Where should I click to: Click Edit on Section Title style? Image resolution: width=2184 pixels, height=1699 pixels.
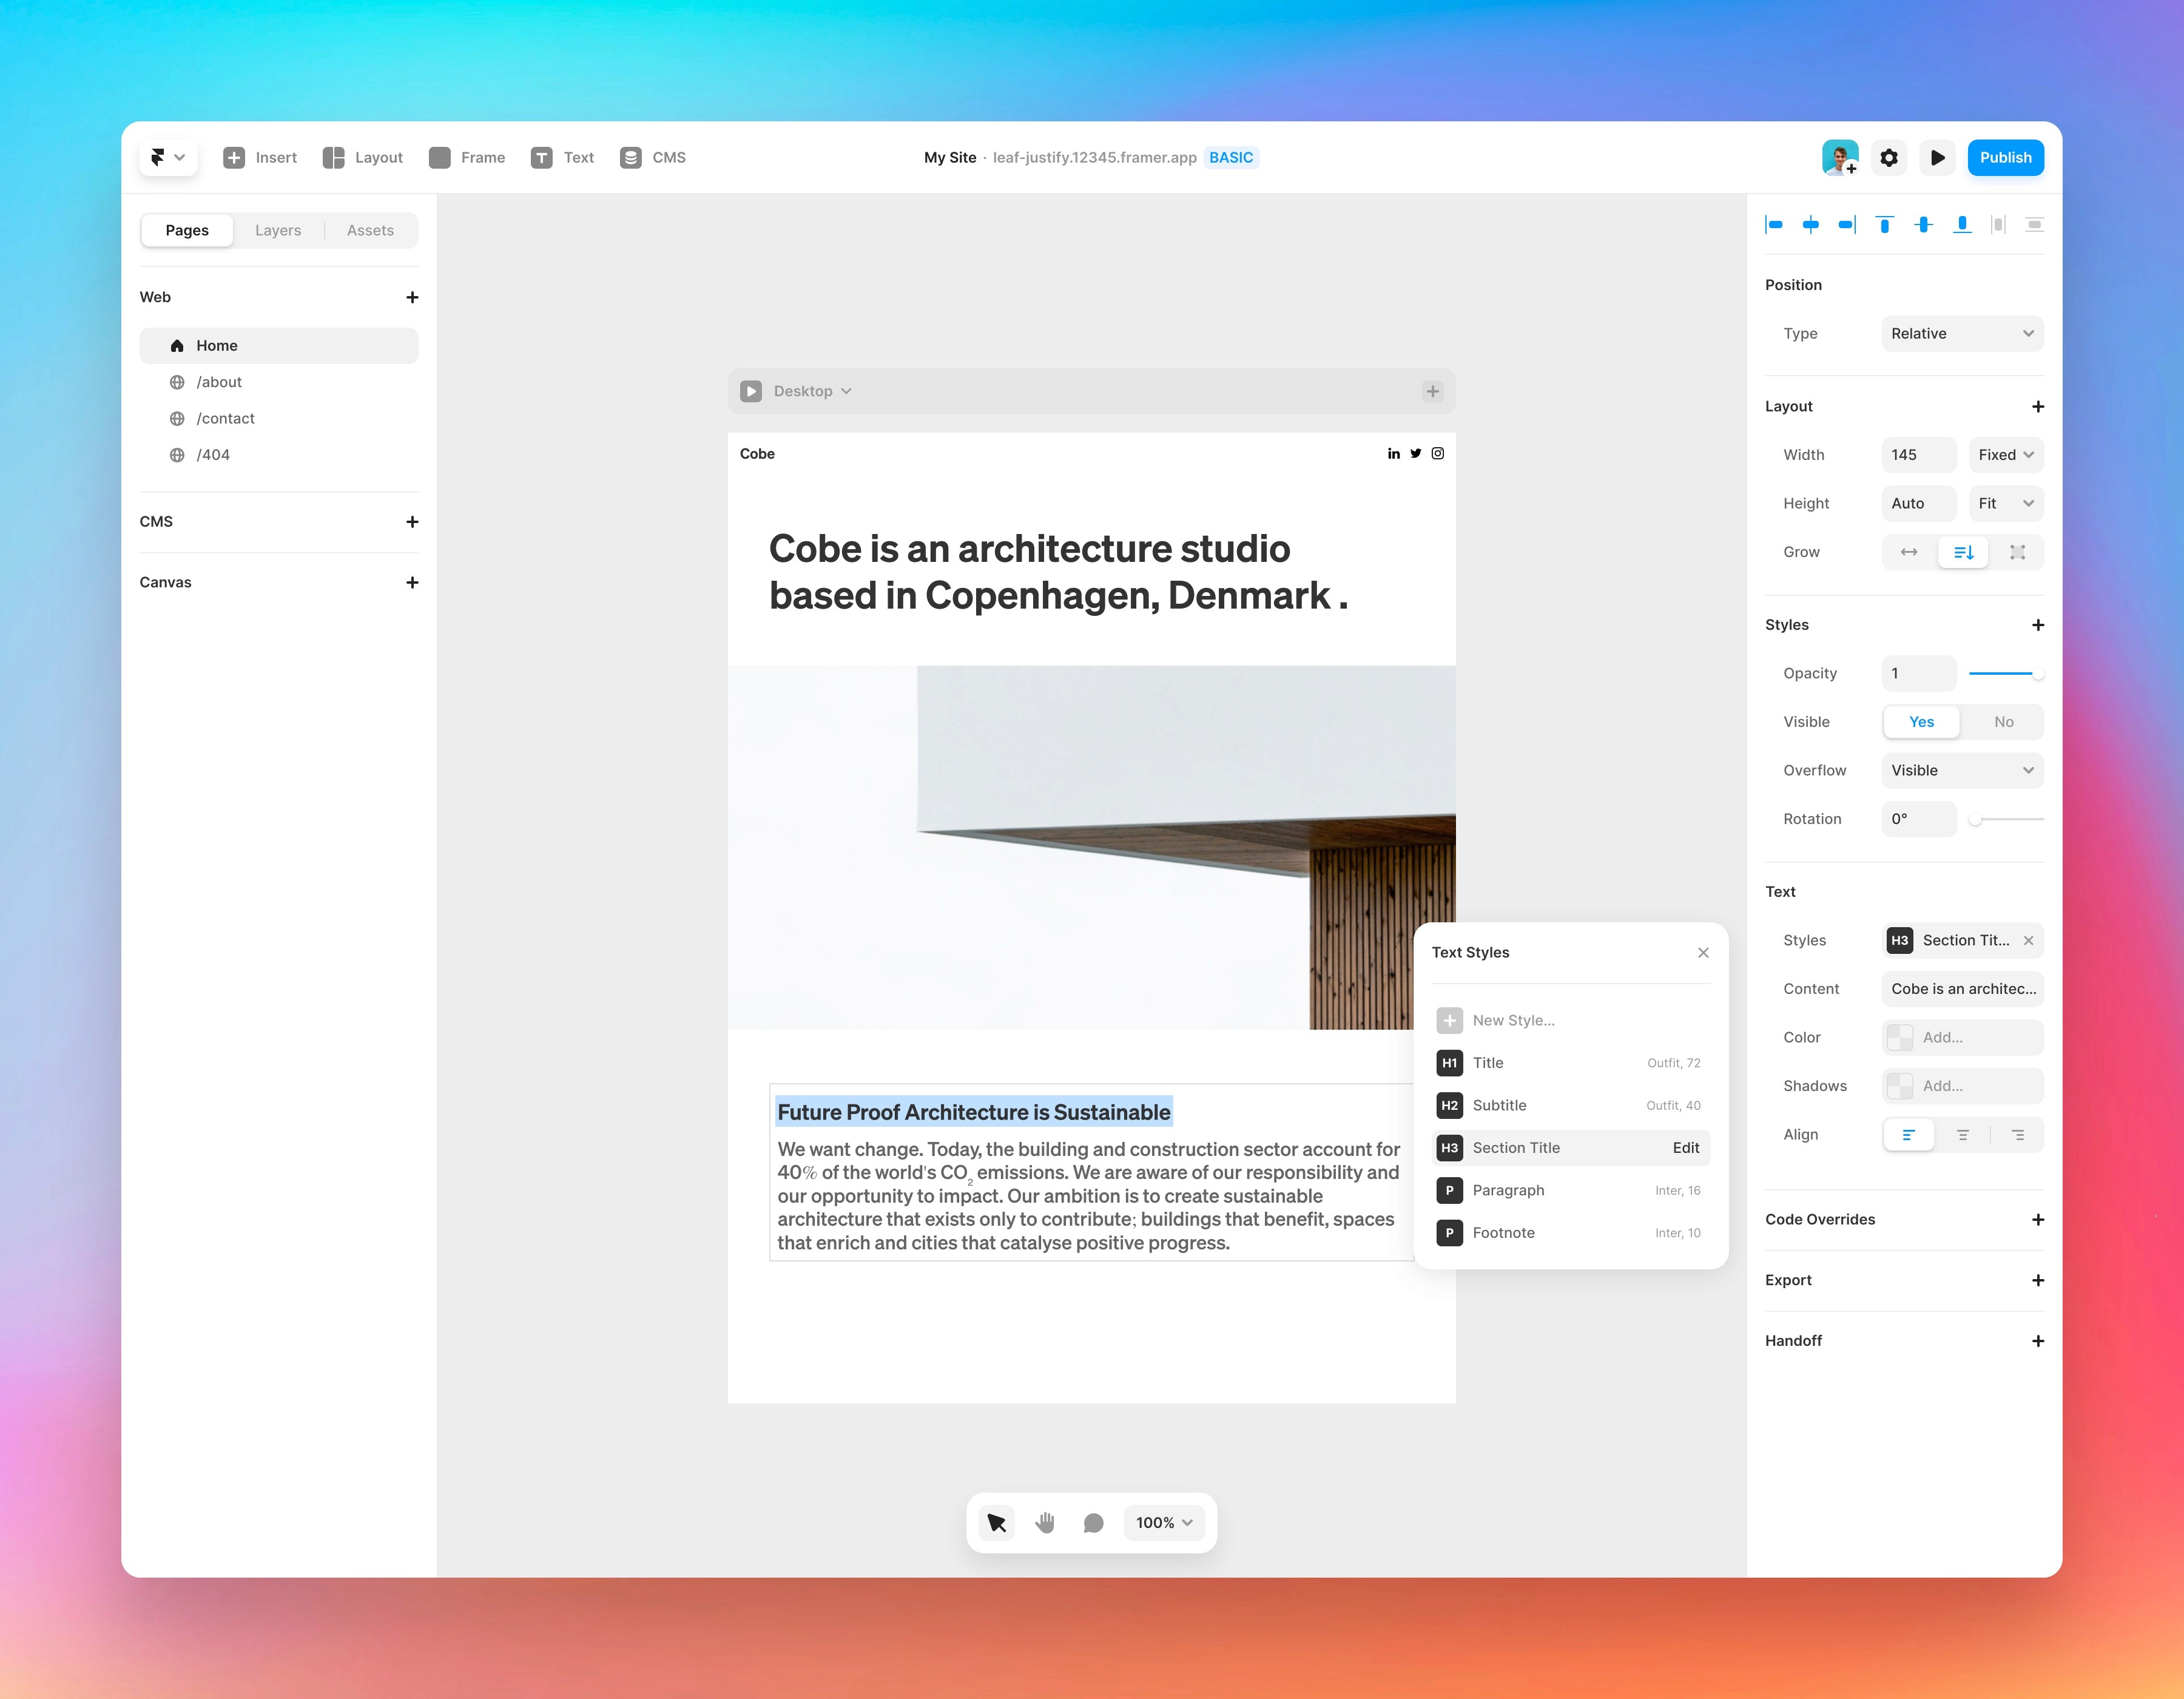point(1685,1148)
